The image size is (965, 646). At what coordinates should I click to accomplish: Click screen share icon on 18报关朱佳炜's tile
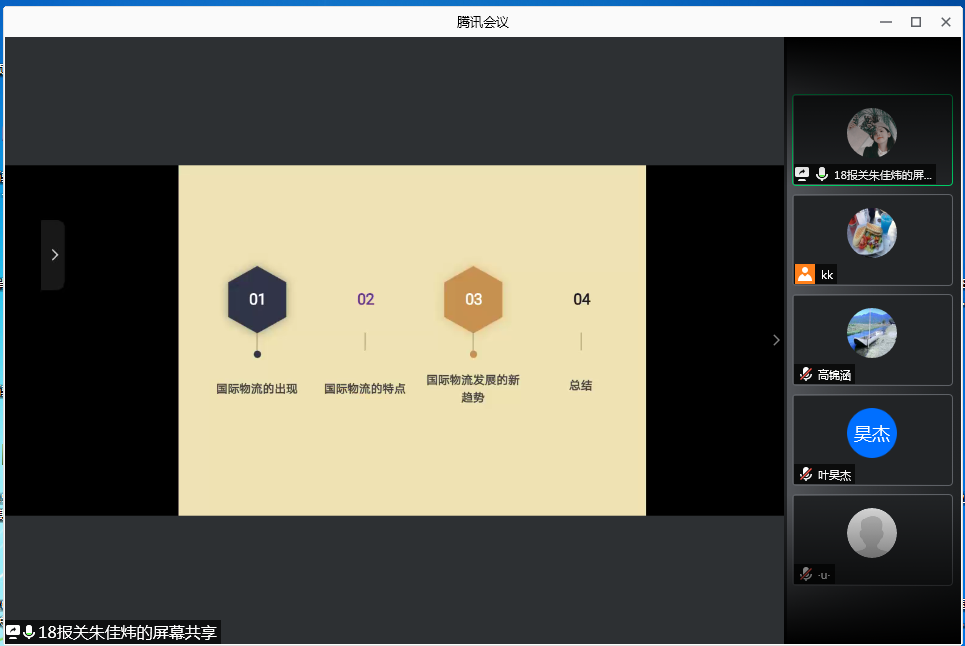click(x=802, y=174)
